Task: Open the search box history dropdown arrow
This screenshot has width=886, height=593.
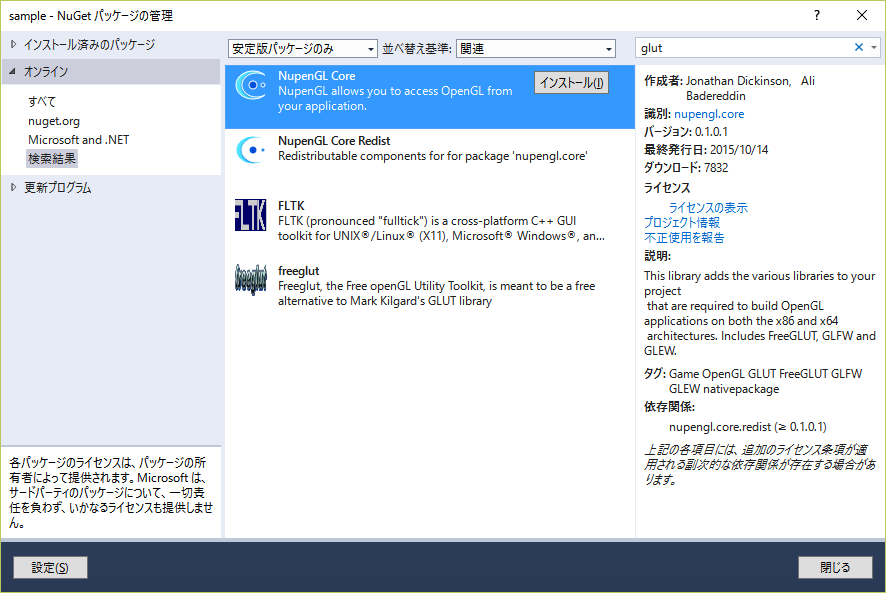Action: 874,47
